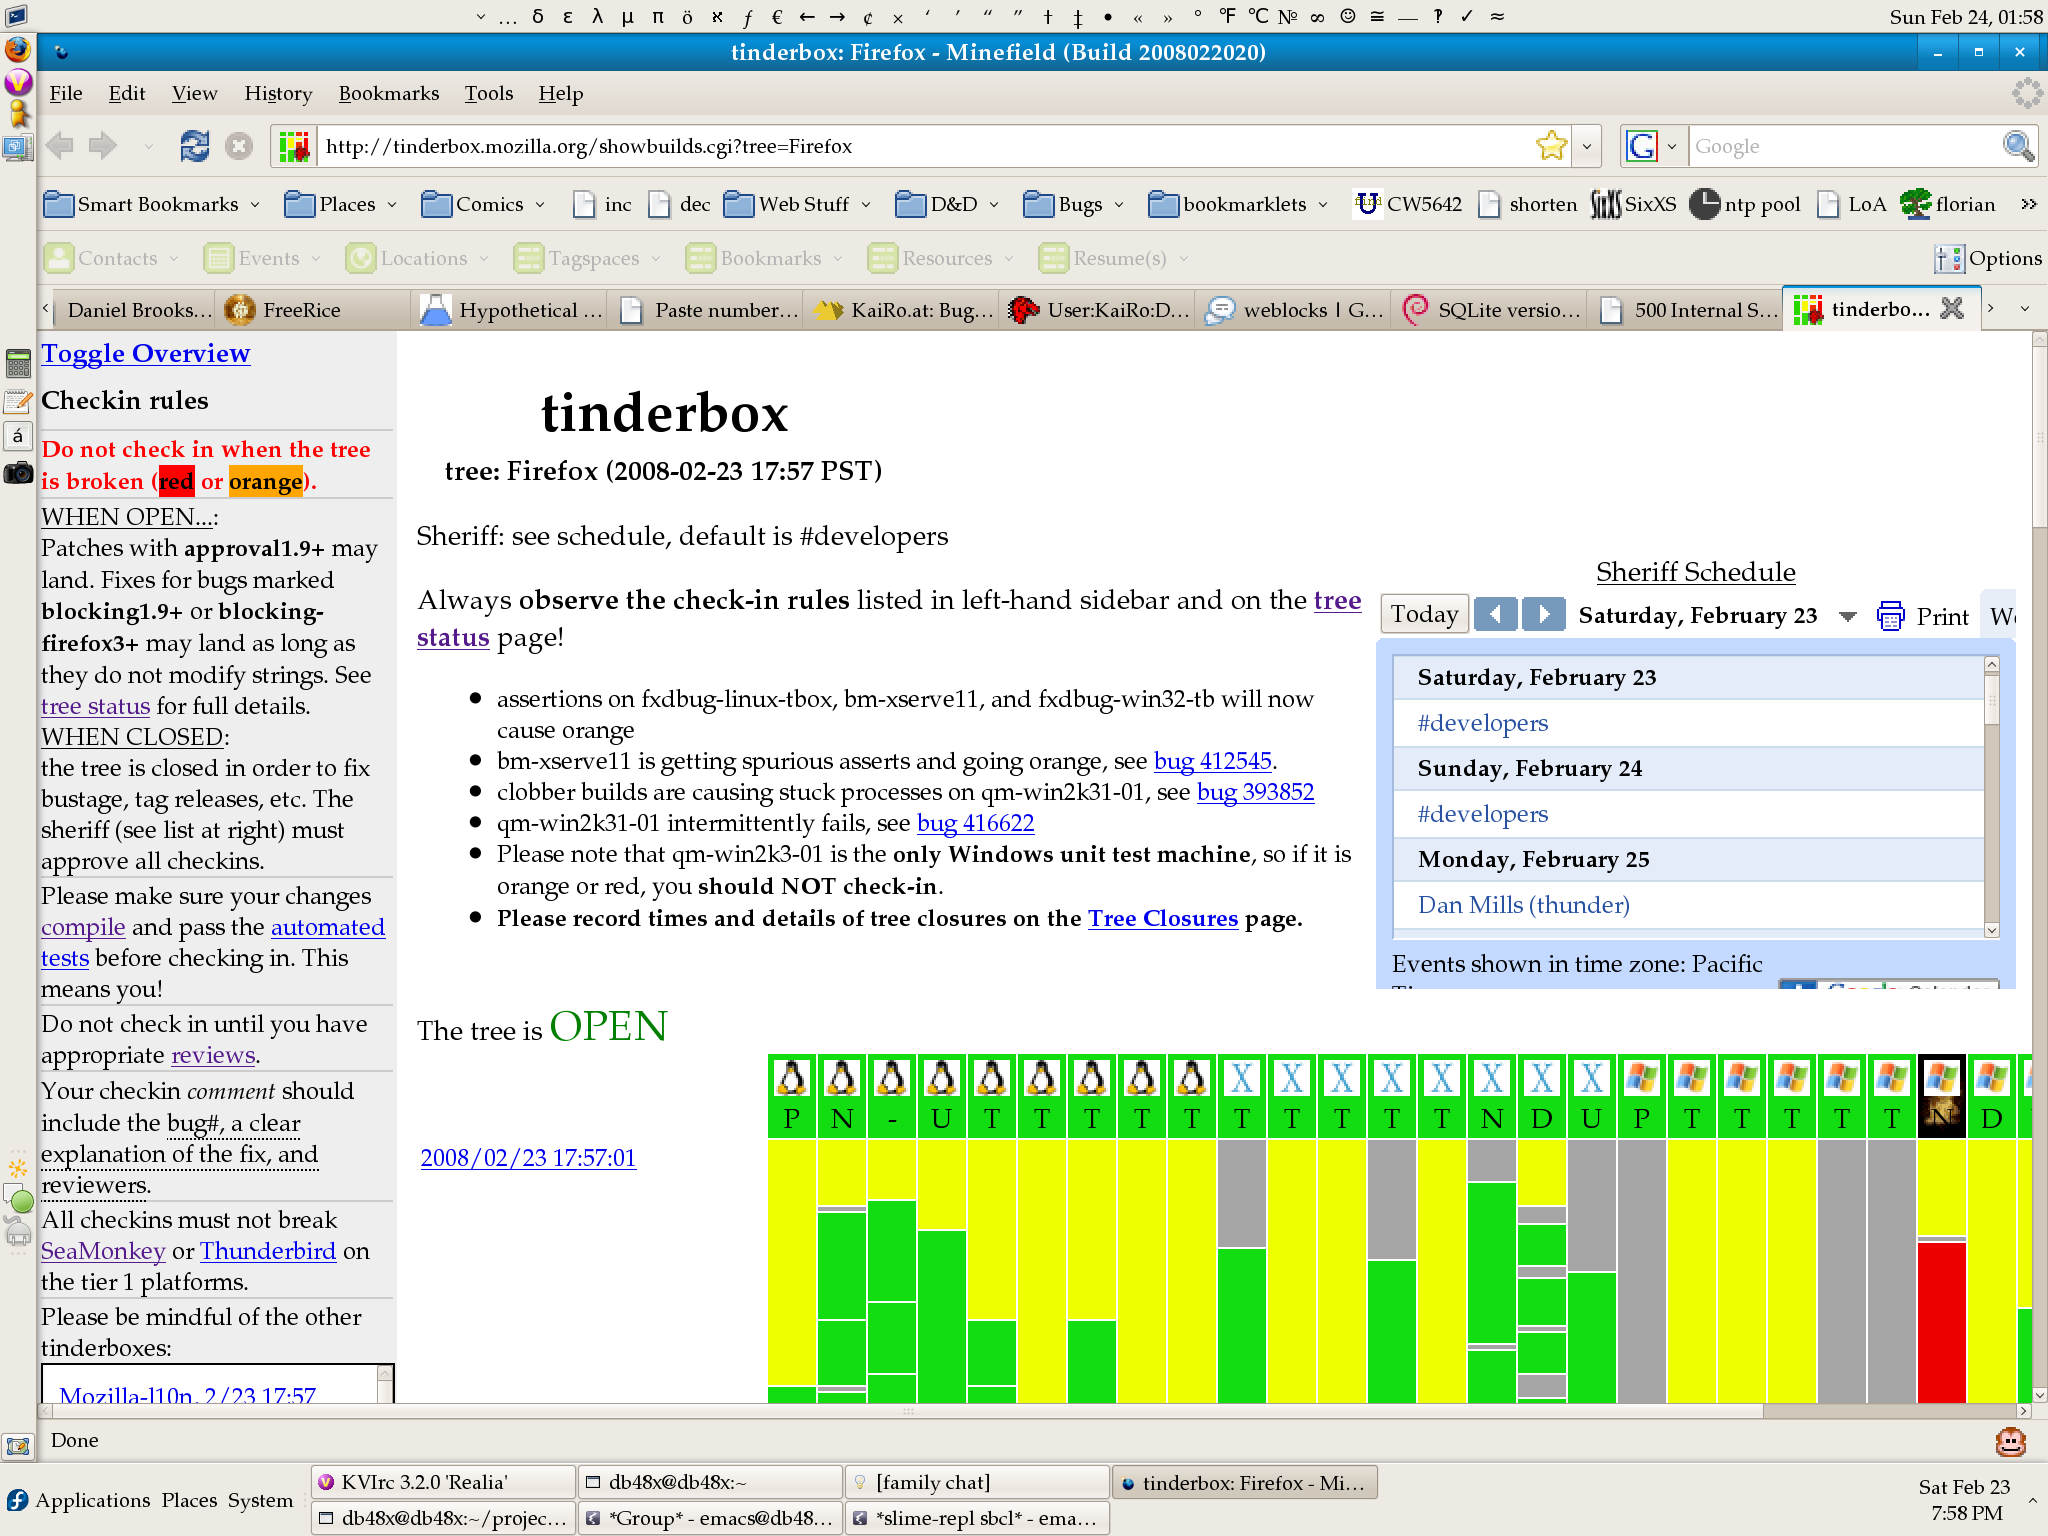
Task: Click the burning build column header icon
Action: (1942, 1096)
